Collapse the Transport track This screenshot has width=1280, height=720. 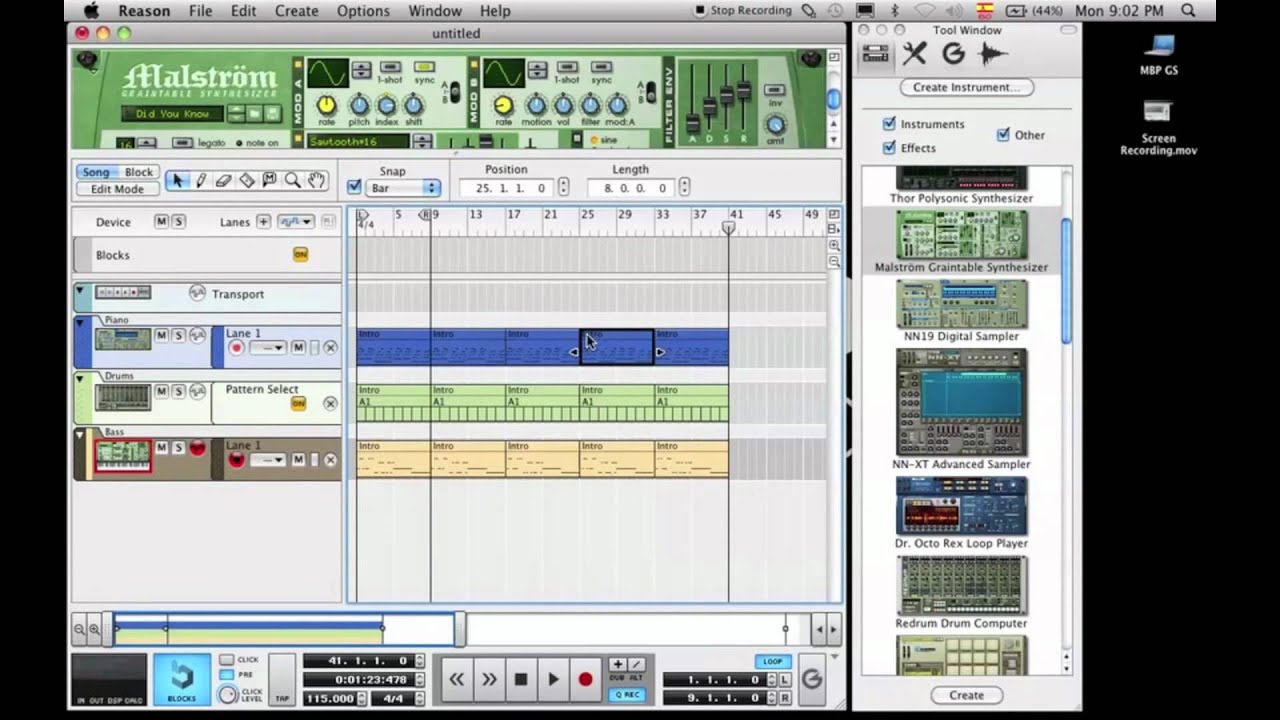point(80,292)
